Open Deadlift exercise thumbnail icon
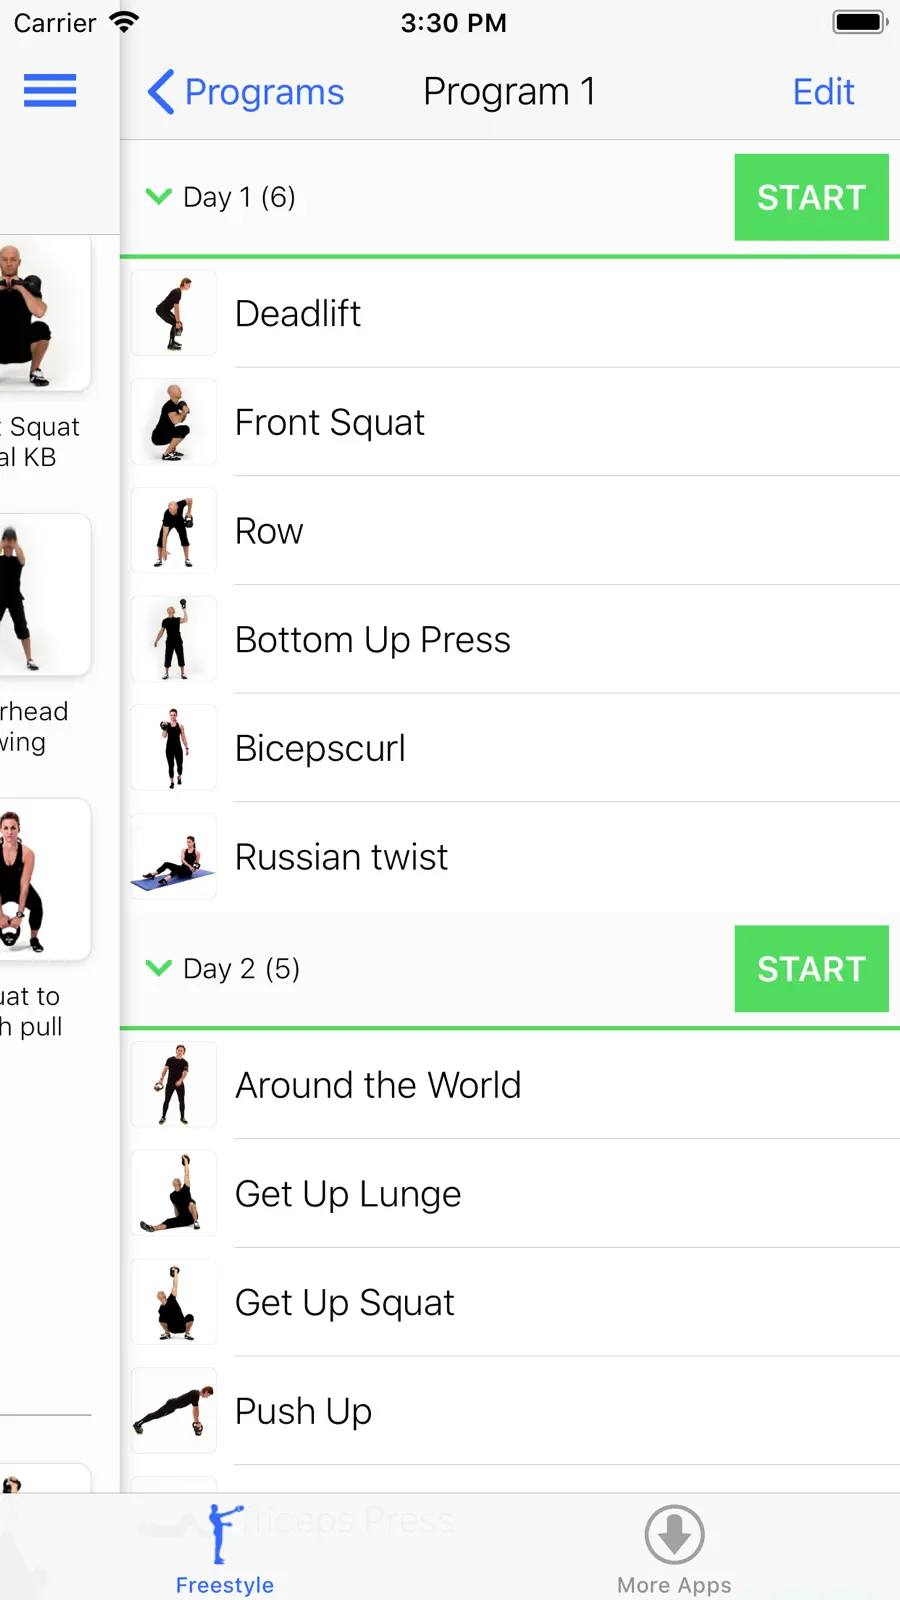The width and height of the screenshot is (900, 1600). tap(174, 313)
